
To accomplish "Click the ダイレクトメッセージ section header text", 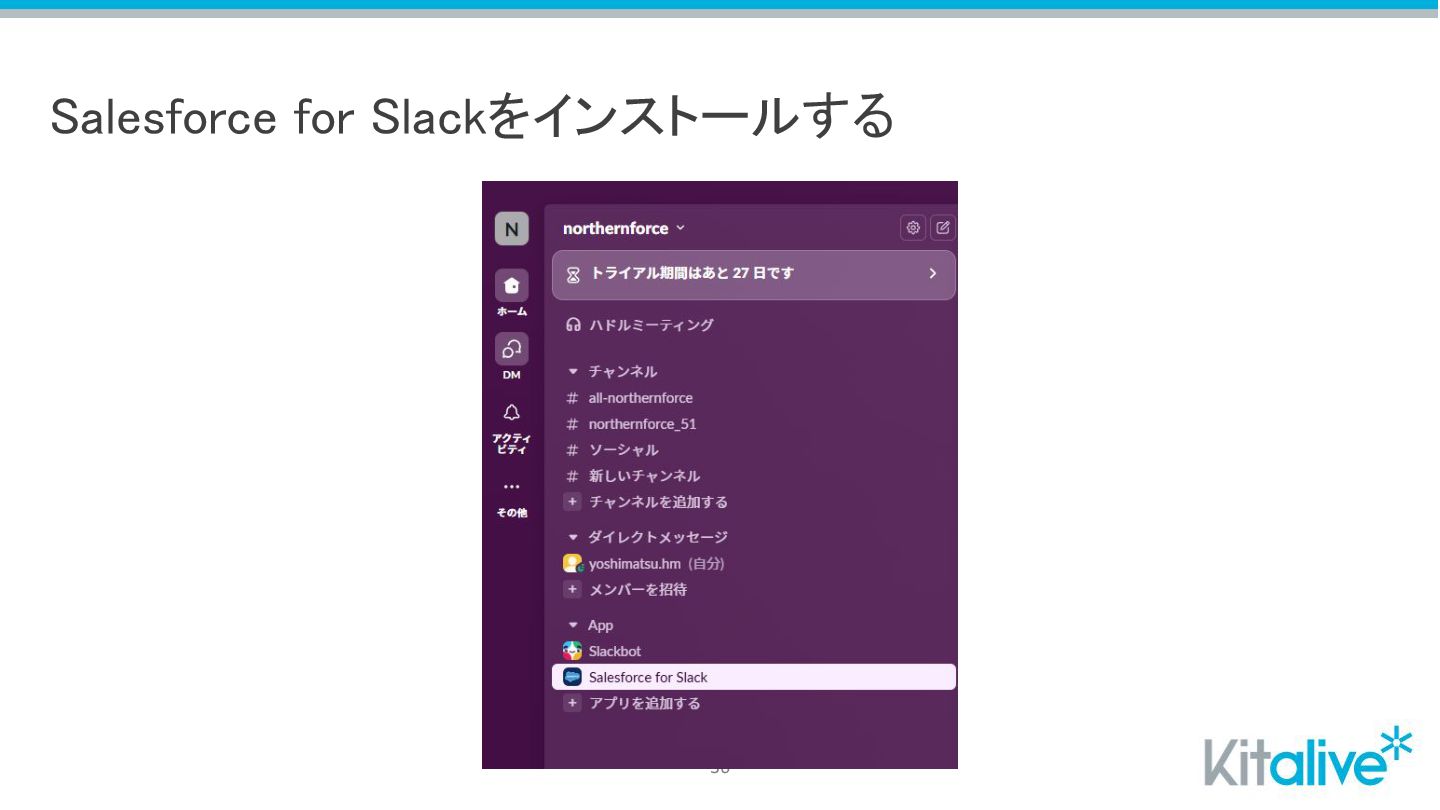I will (x=658, y=538).
